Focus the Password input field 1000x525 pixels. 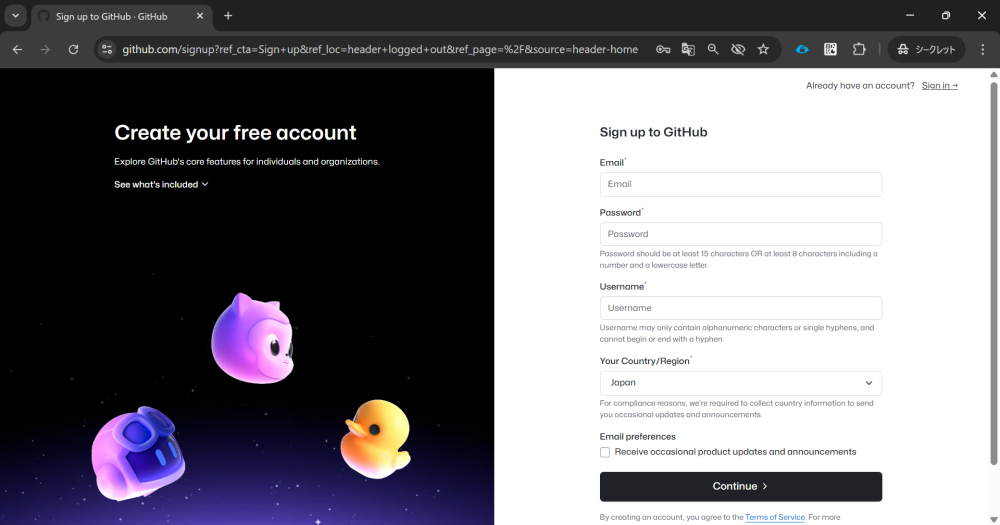click(740, 234)
